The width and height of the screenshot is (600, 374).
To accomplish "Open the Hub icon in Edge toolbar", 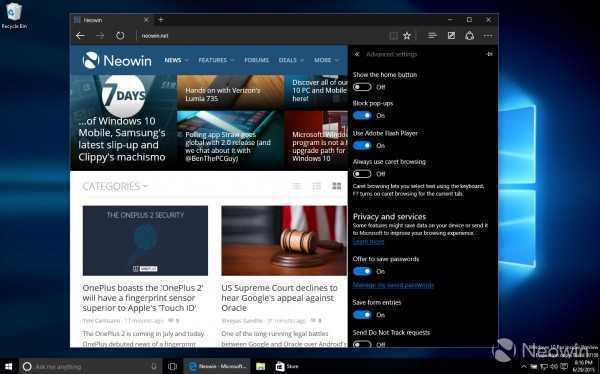I will click(432, 36).
